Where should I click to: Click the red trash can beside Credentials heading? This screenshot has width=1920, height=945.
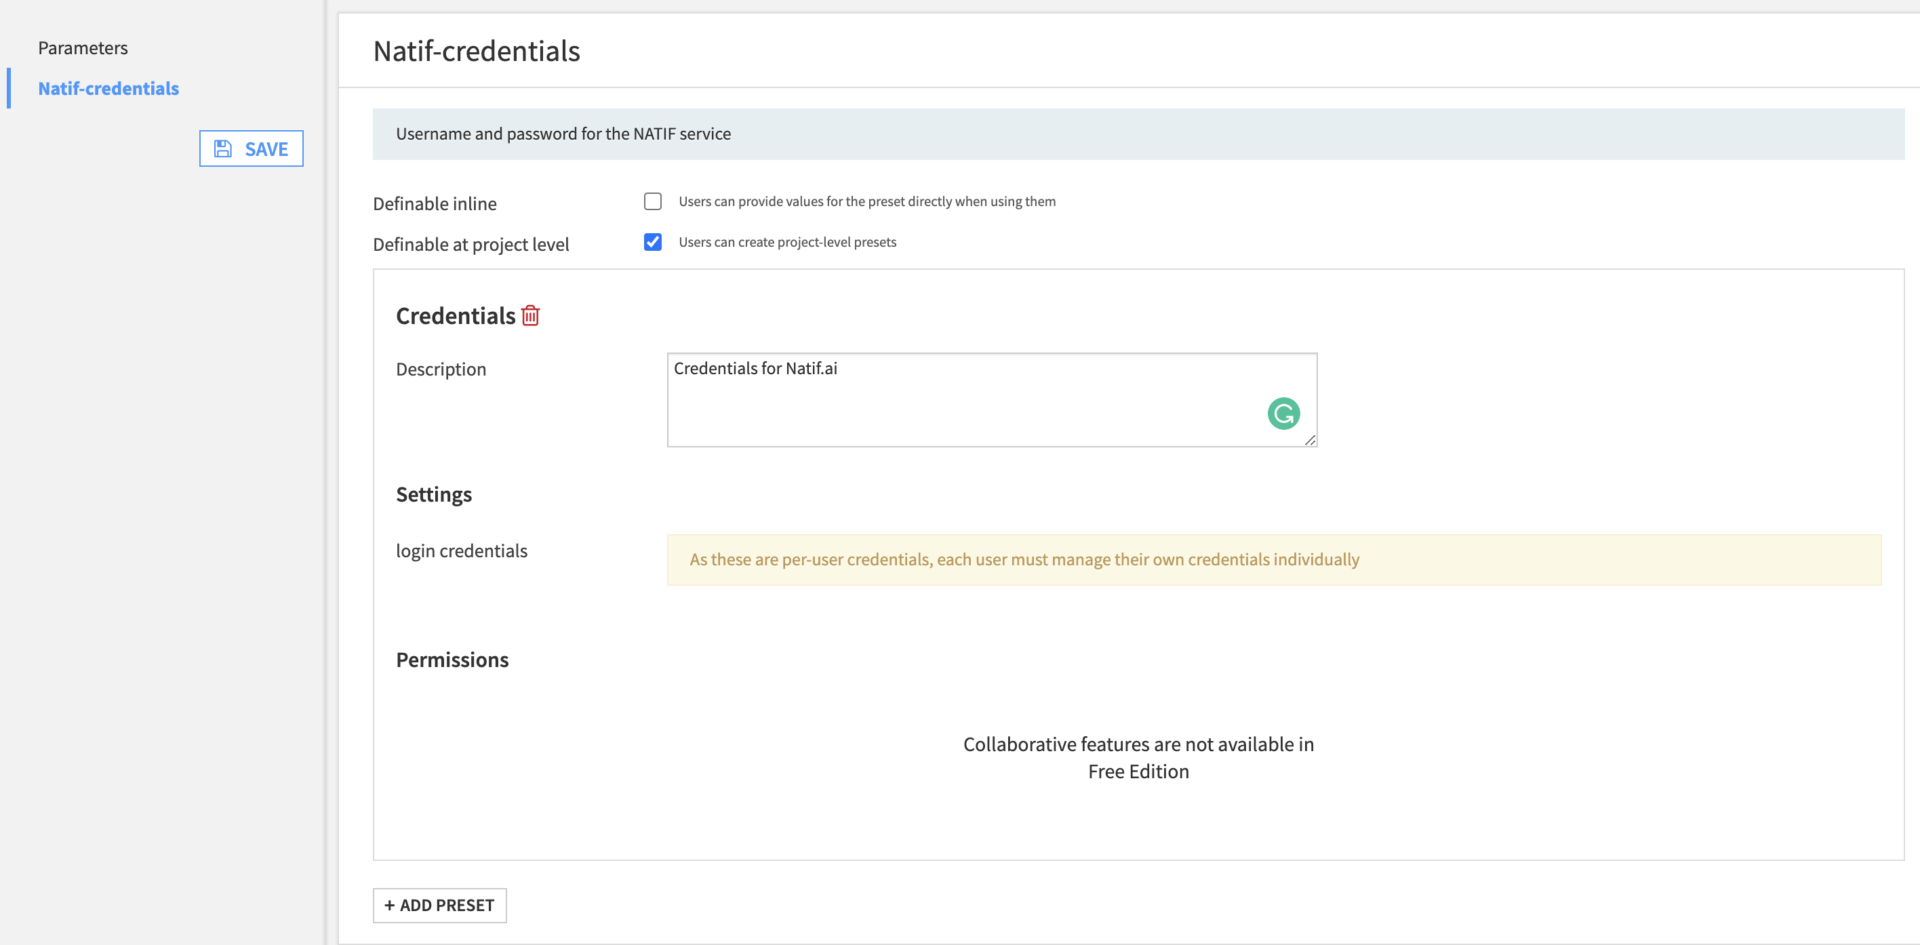[530, 315]
